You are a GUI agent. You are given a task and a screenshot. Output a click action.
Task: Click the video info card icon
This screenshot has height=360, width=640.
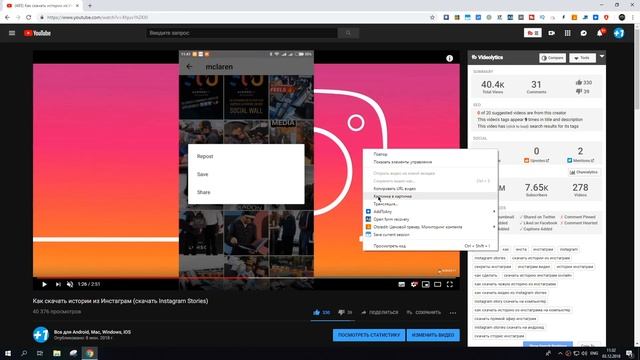point(449,58)
